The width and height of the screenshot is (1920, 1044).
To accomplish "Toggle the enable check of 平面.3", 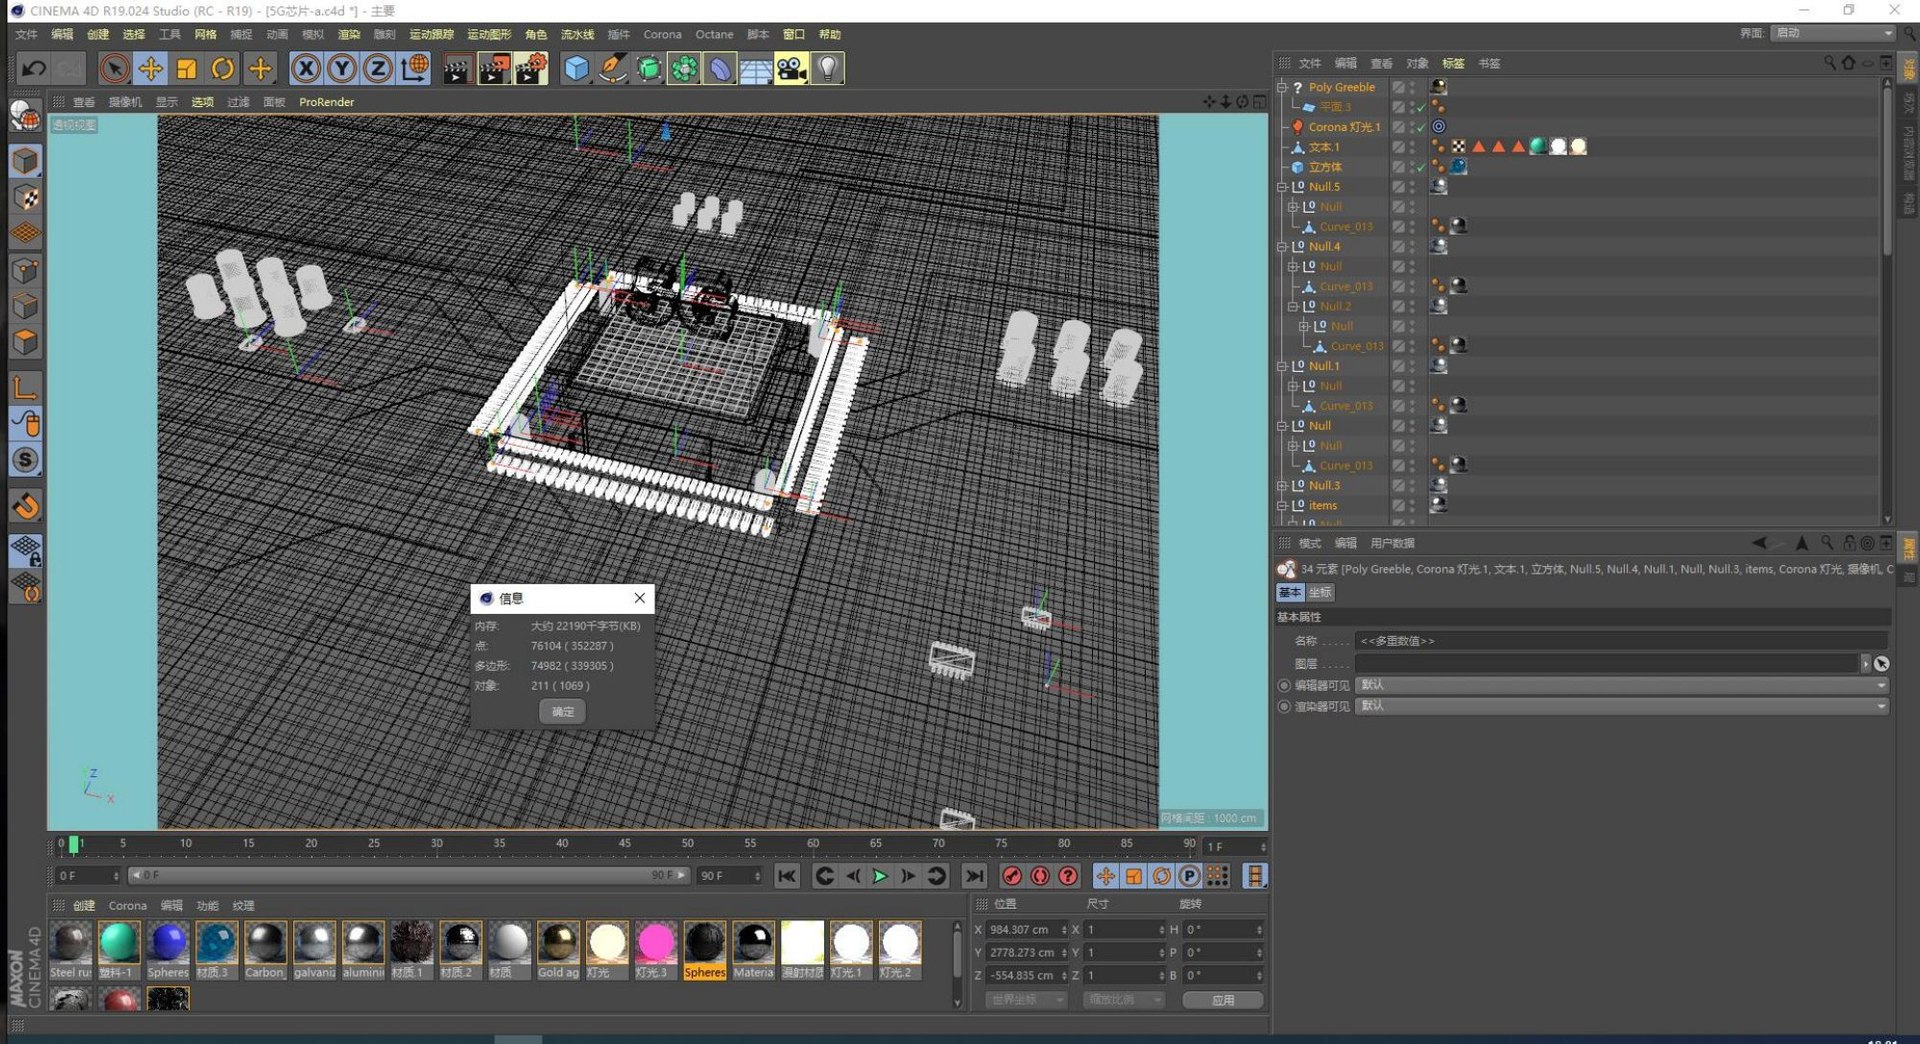I will (x=1421, y=107).
